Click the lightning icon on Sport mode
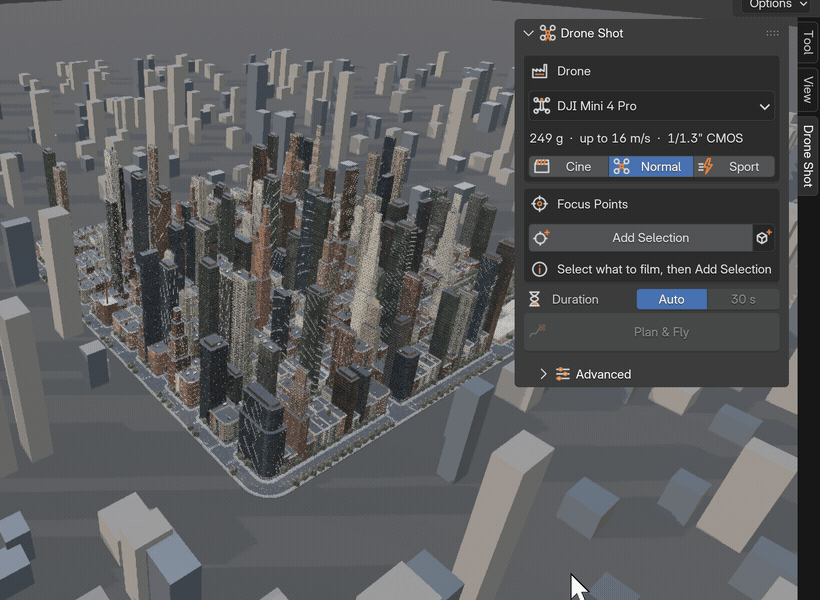The height and width of the screenshot is (600, 820). click(705, 167)
